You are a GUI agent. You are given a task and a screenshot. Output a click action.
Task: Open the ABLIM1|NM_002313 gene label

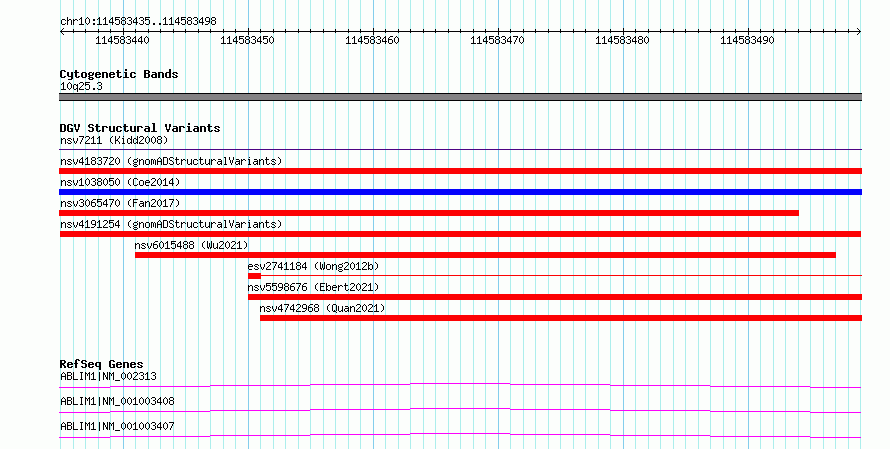[x=108, y=376]
